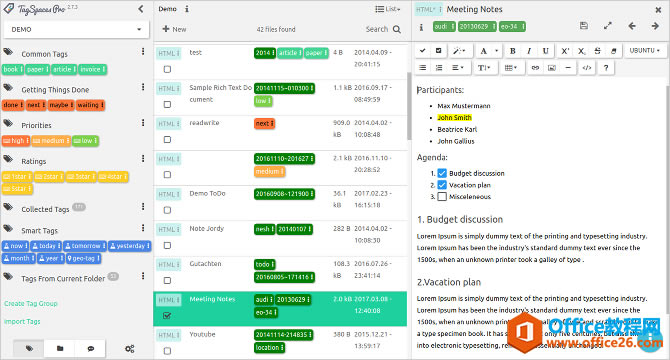This screenshot has width=670, height=360.
Task: Check the Miscelaneous agenda checkbox
Action: click(x=442, y=196)
